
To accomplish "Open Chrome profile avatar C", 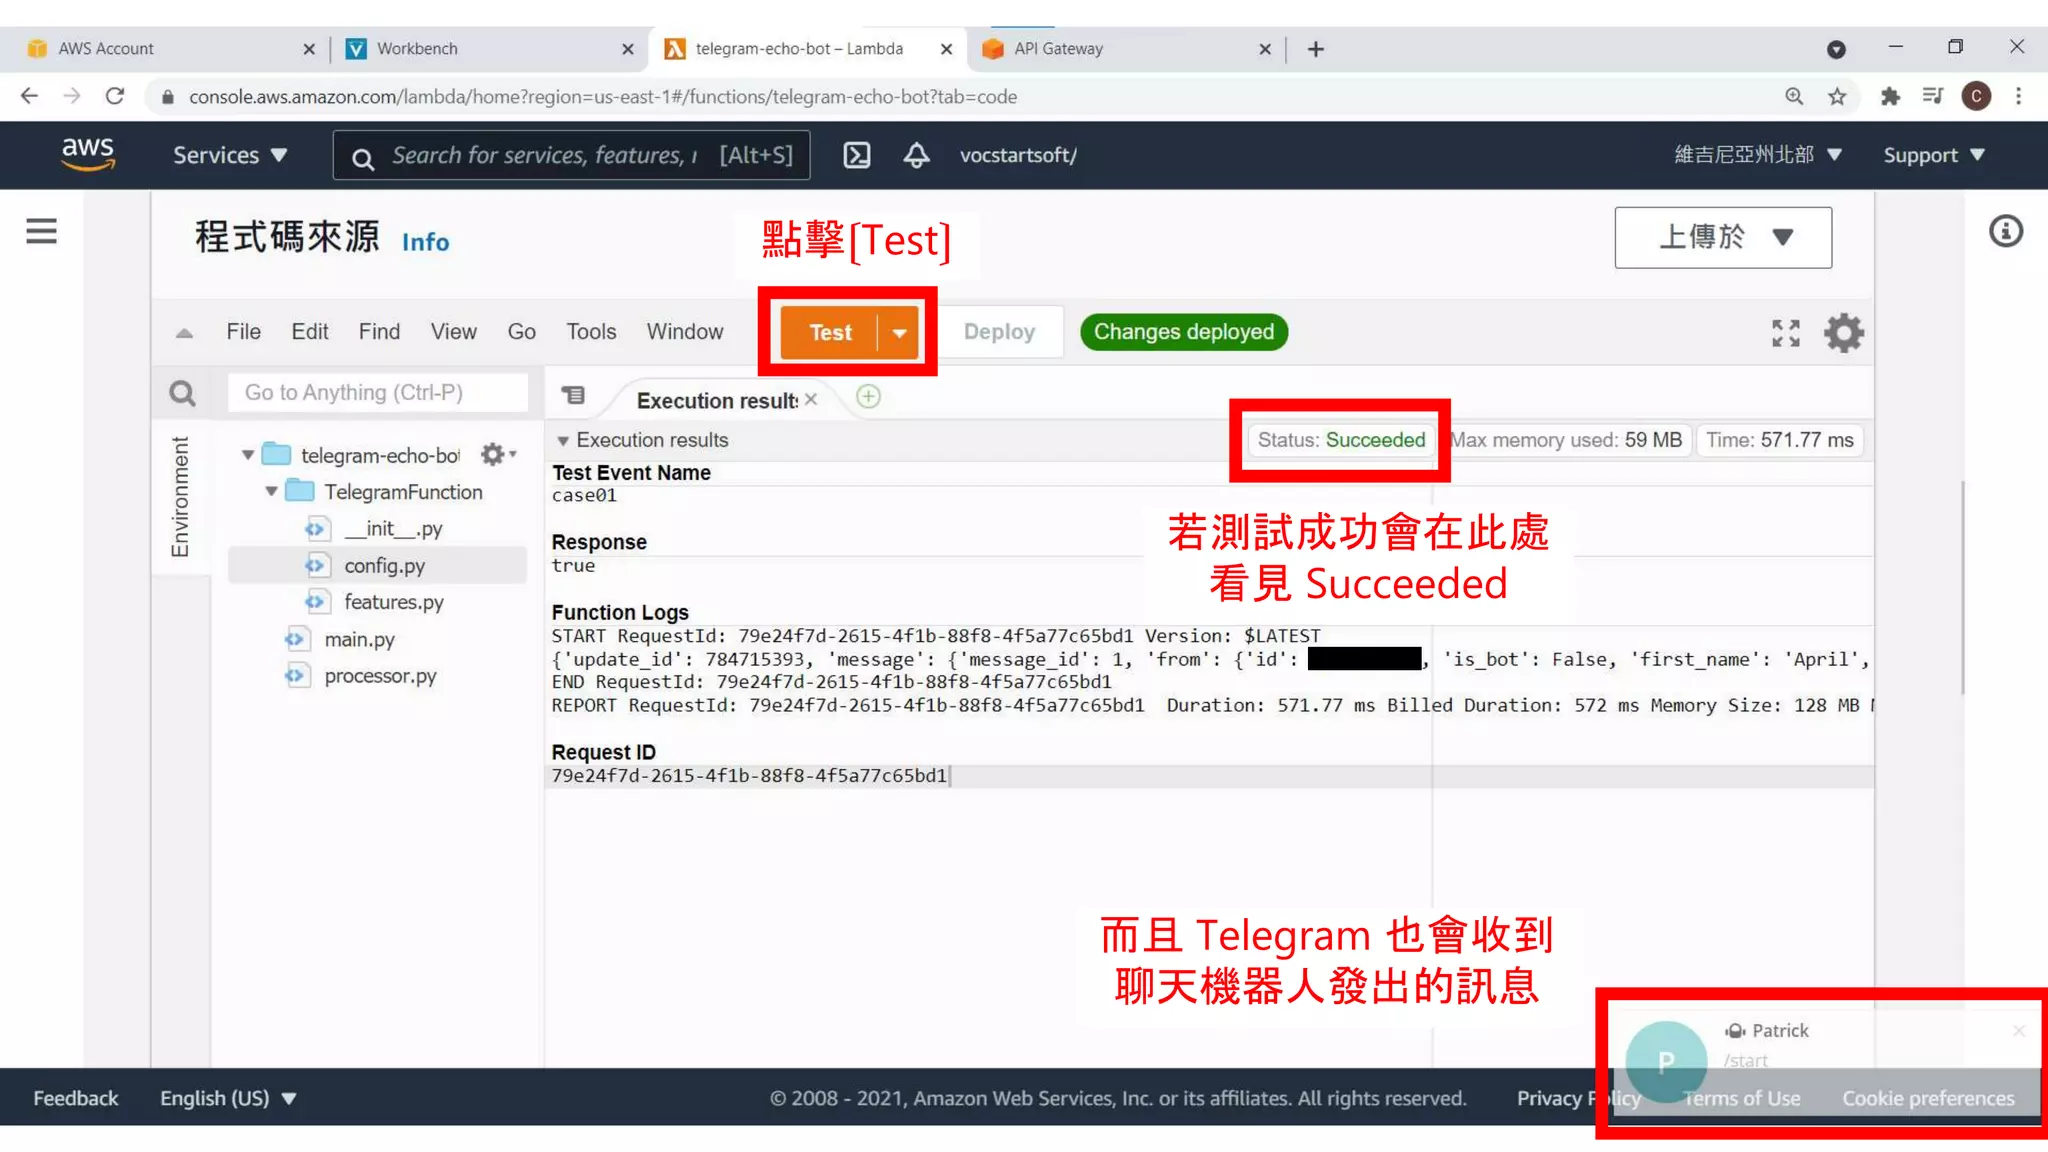I will tap(1976, 96).
